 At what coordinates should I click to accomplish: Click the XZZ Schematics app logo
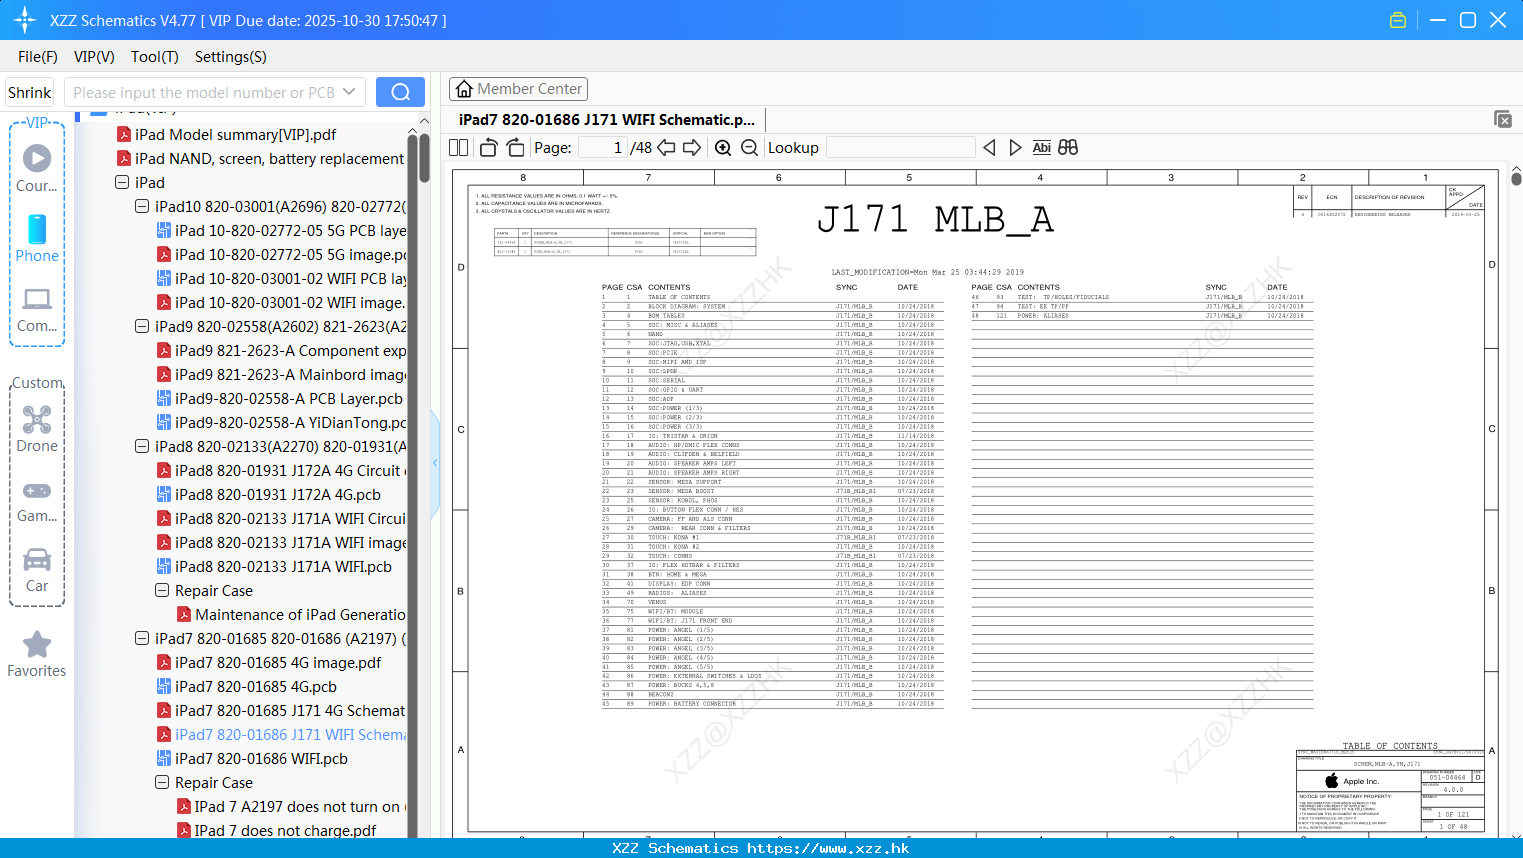[25, 20]
